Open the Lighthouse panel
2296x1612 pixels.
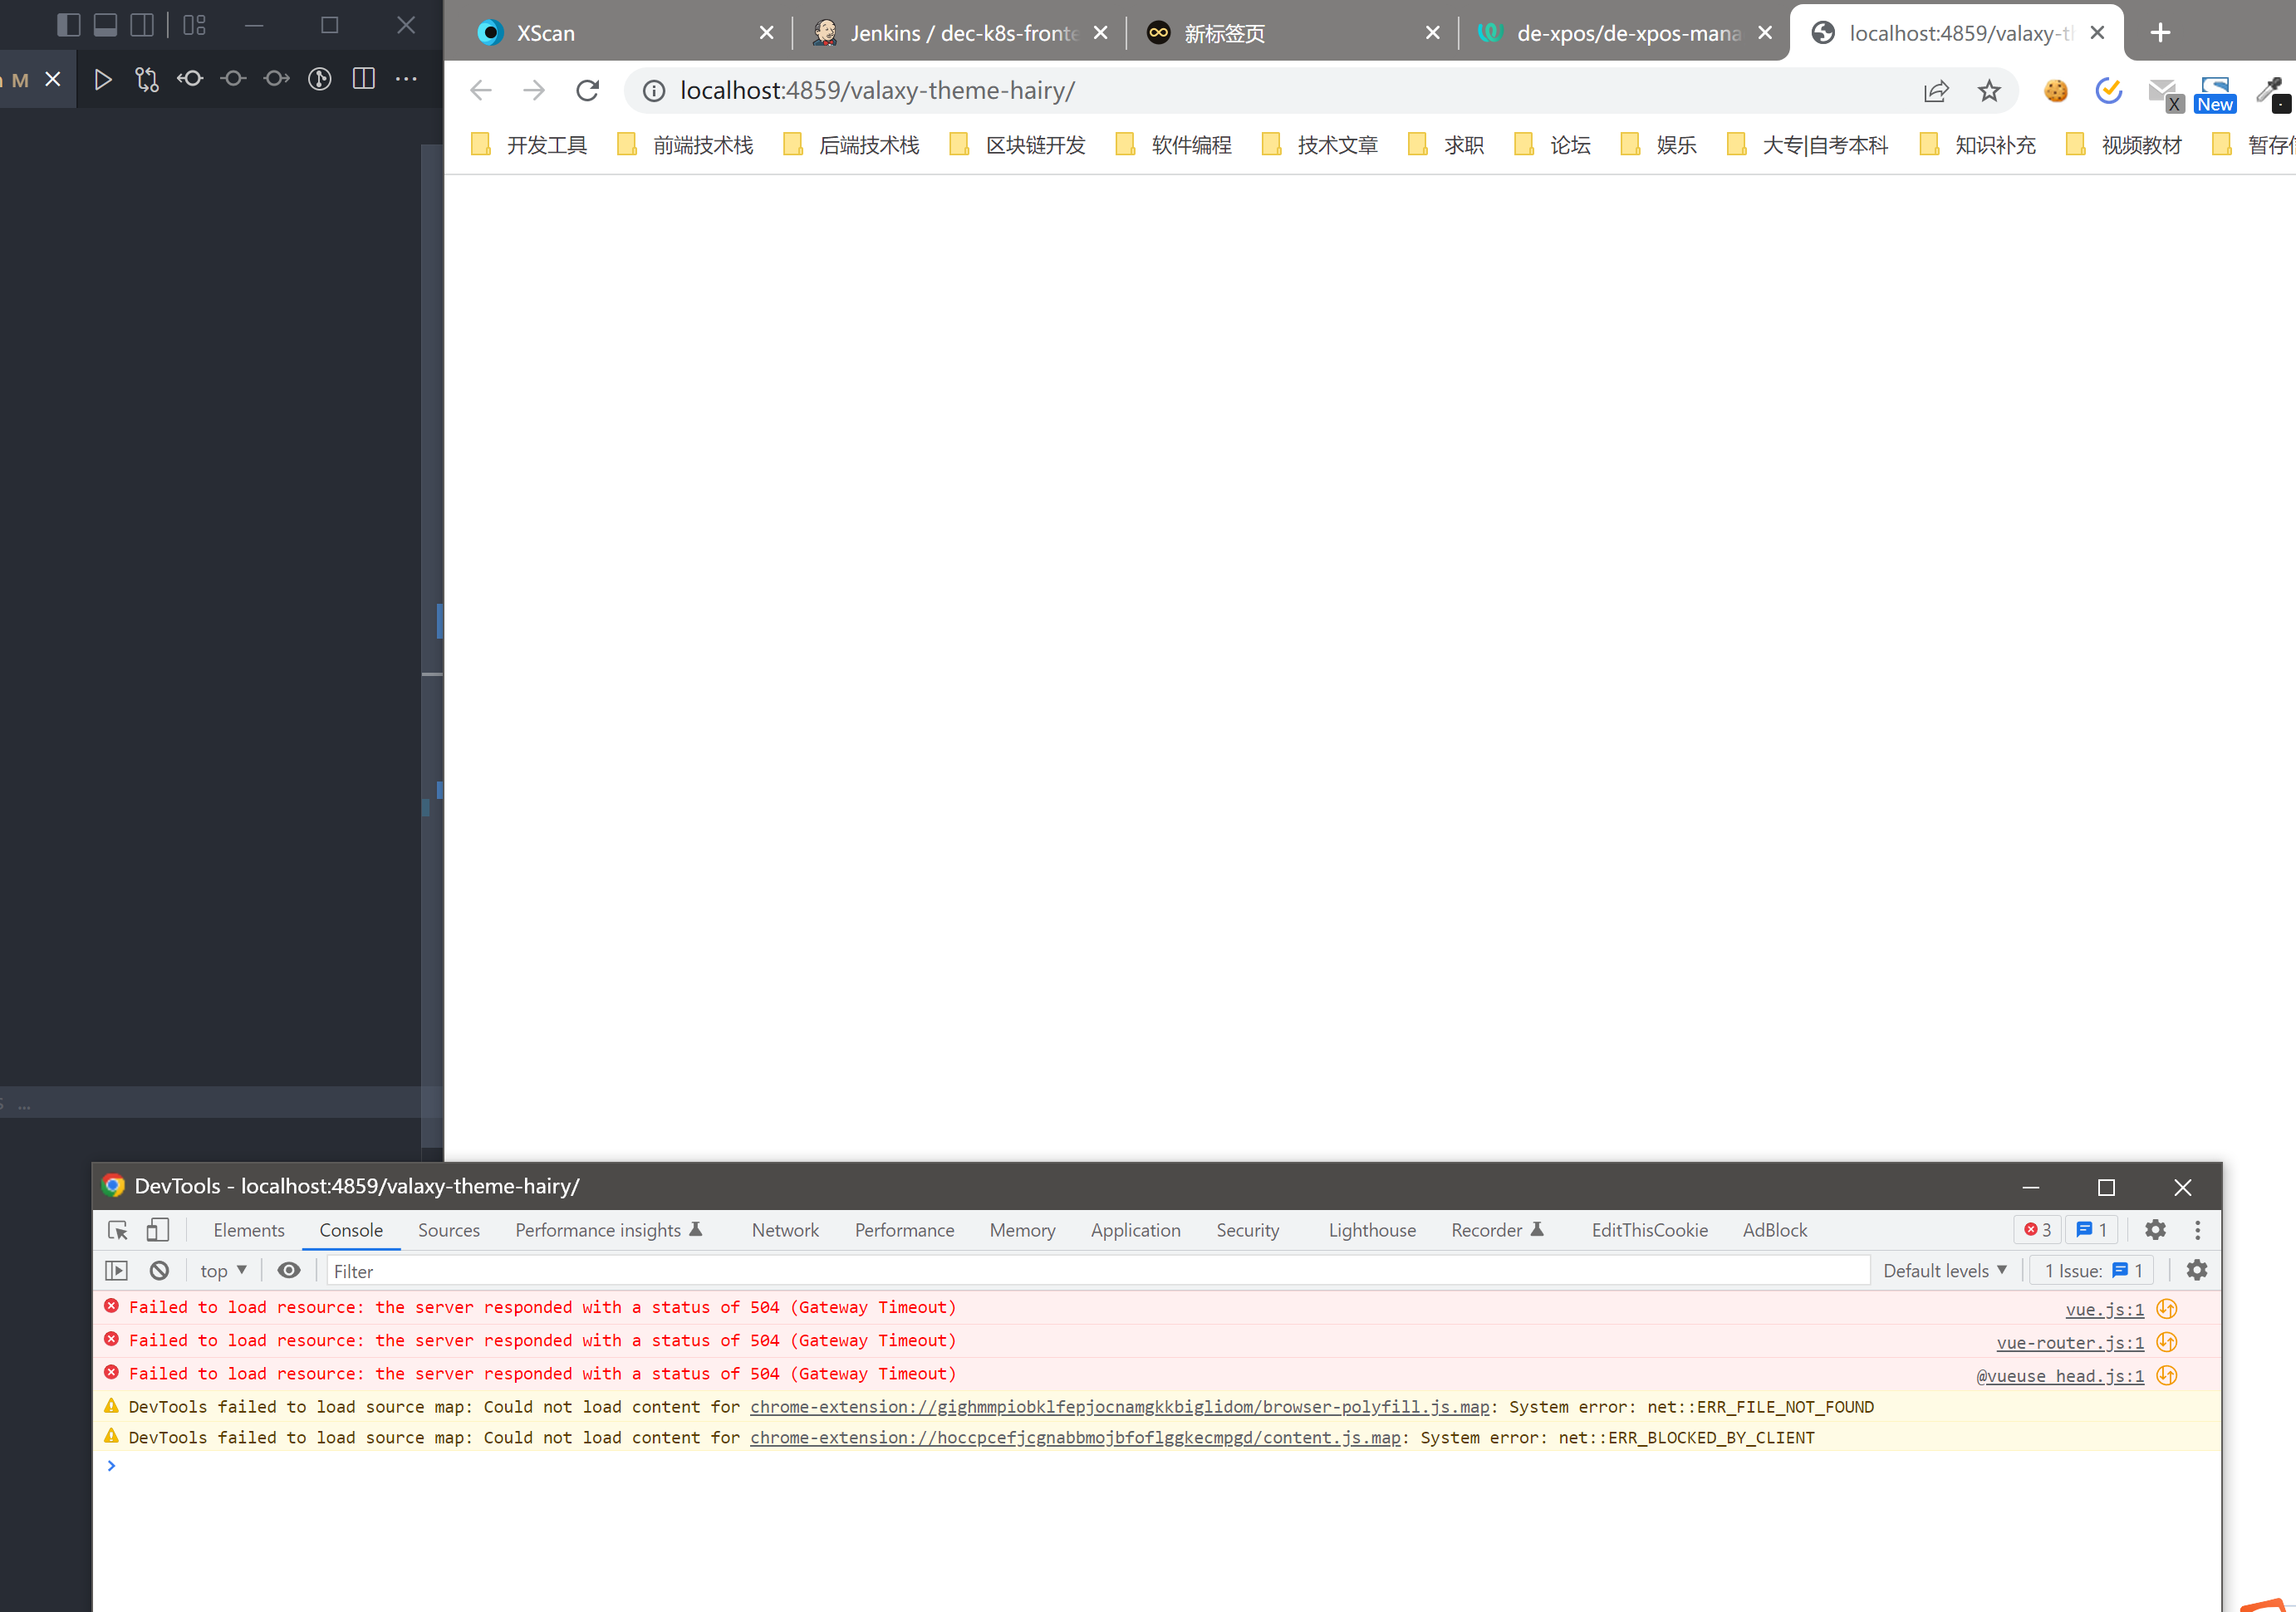(1371, 1230)
